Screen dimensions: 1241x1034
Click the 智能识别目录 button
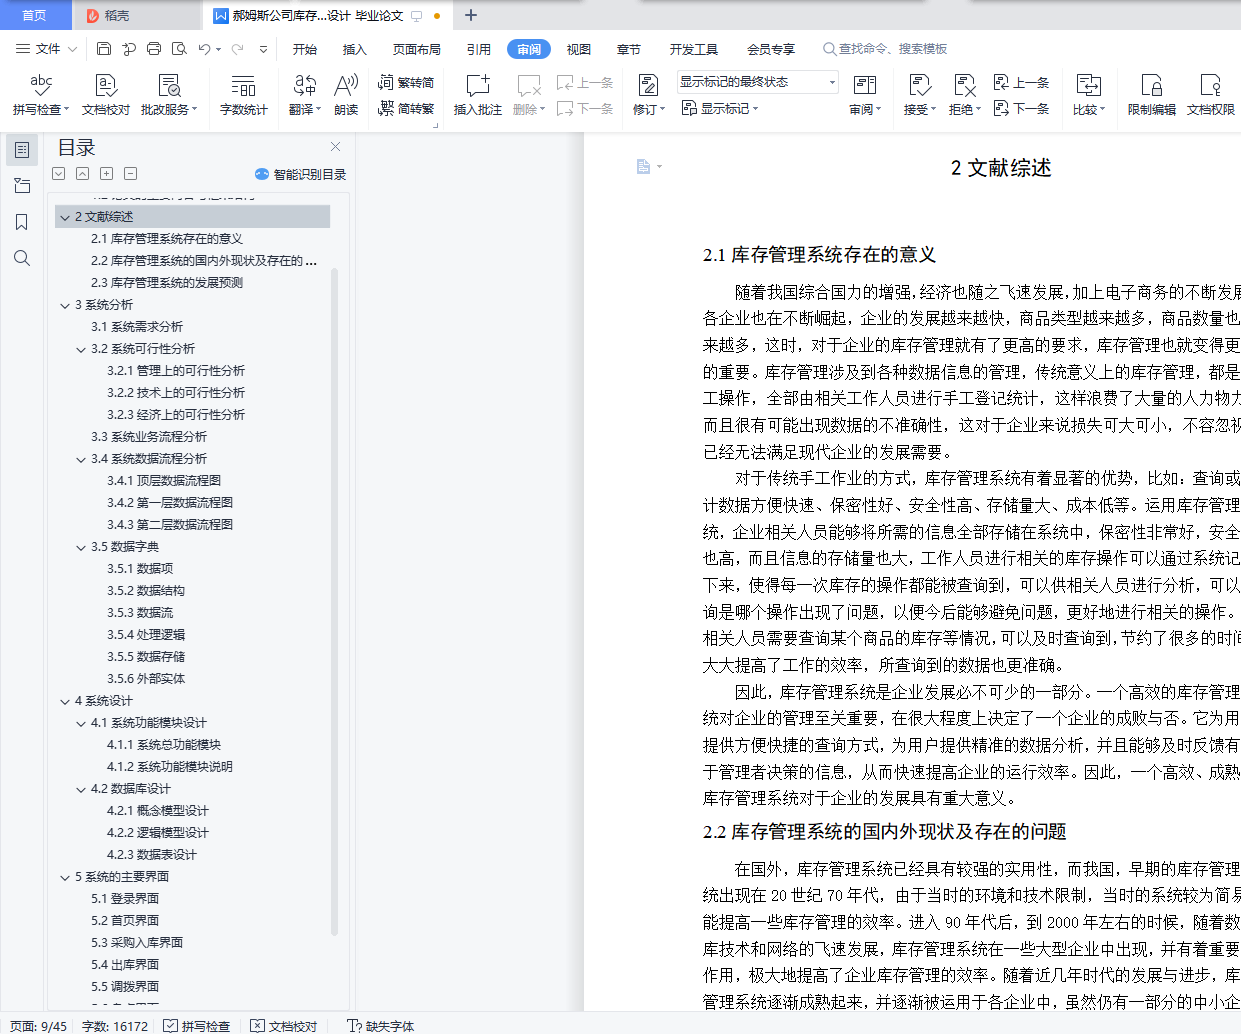click(x=301, y=174)
